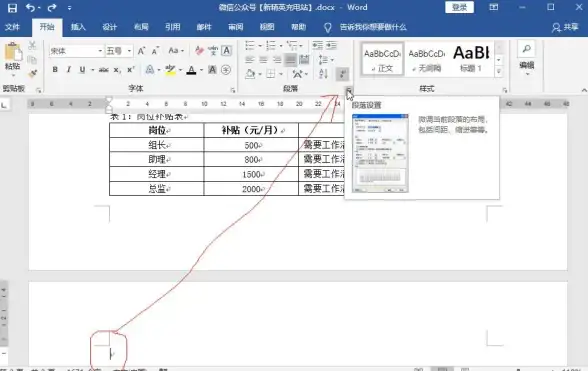Screen dimensions: 588x371
Task: Activate the Format Painter brush
Action: [32, 73]
